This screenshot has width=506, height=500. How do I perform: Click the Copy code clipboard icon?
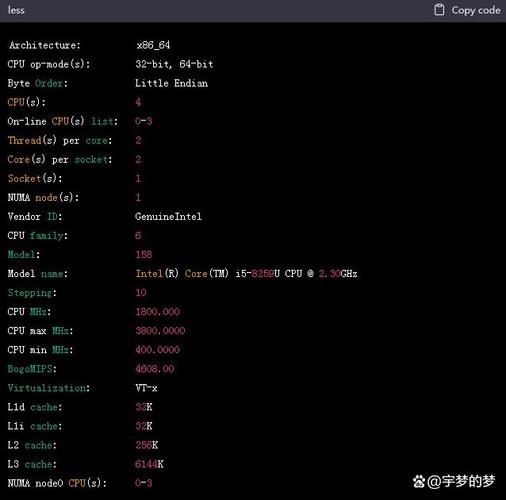pyautogui.click(x=439, y=10)
